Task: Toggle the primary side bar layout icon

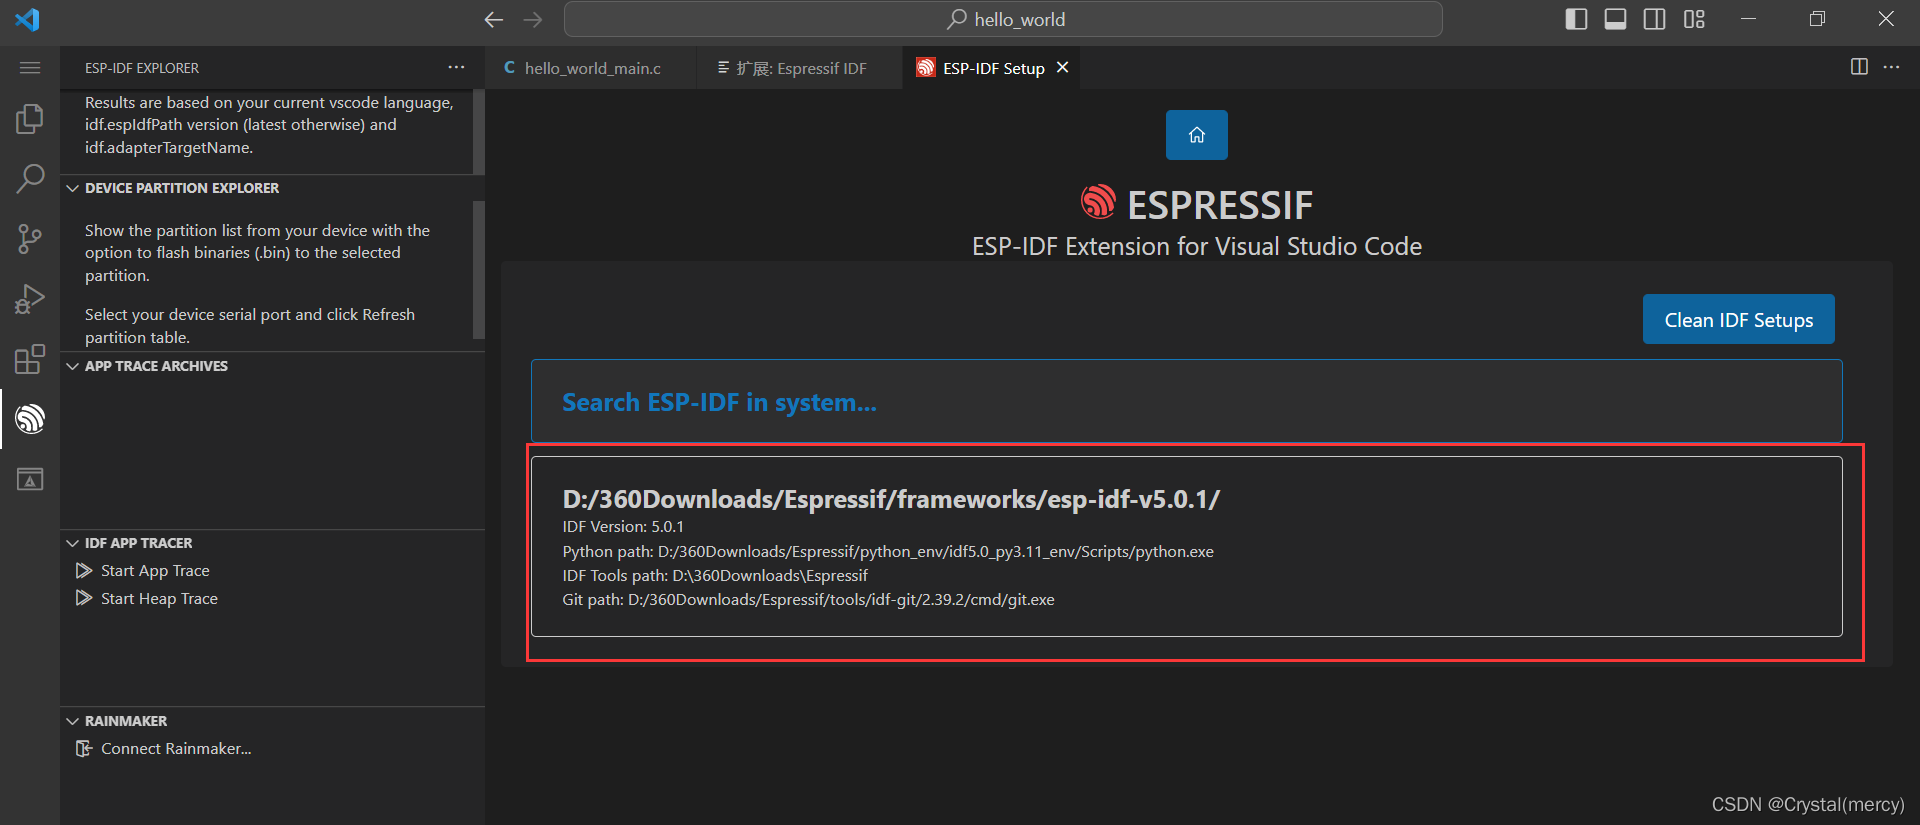Action: coord(1576,19)
